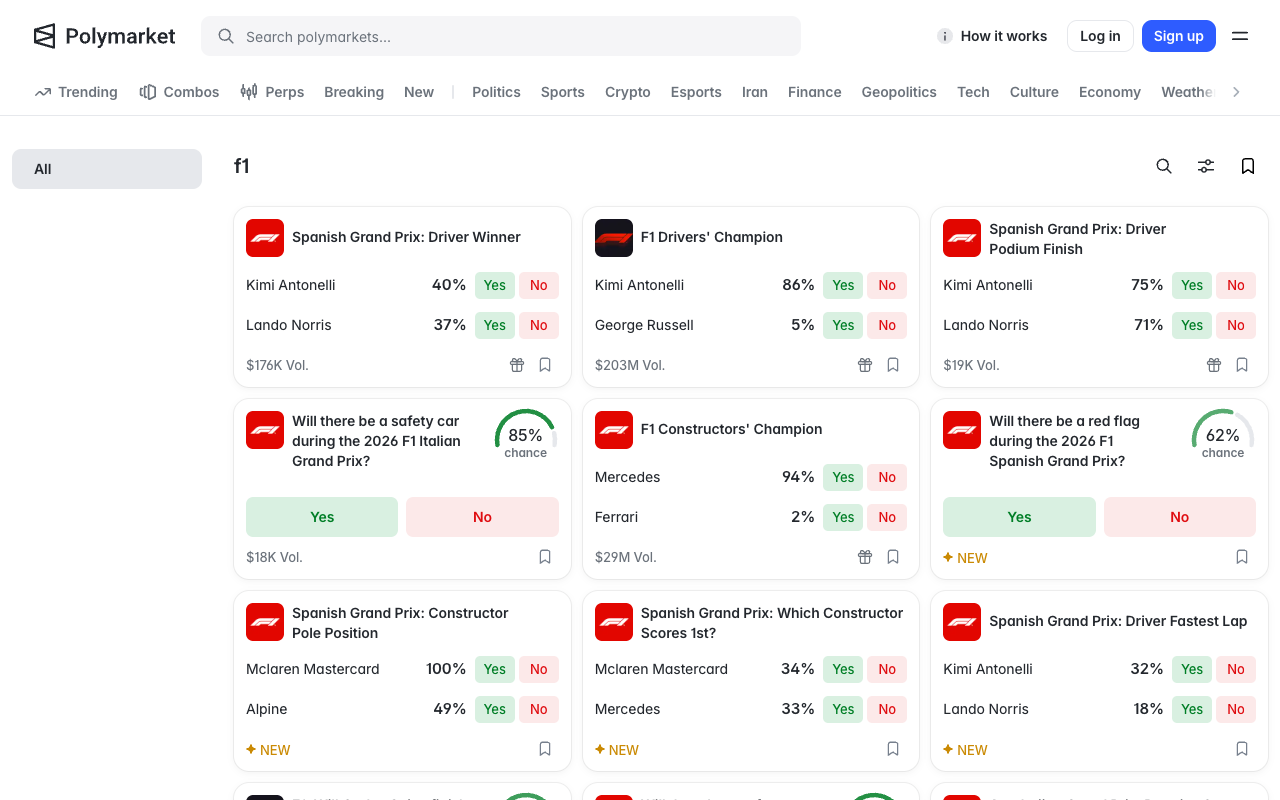1280x800 pixels.
Task: Click gift icon on Driver Winner card
Action: (517, 365)
